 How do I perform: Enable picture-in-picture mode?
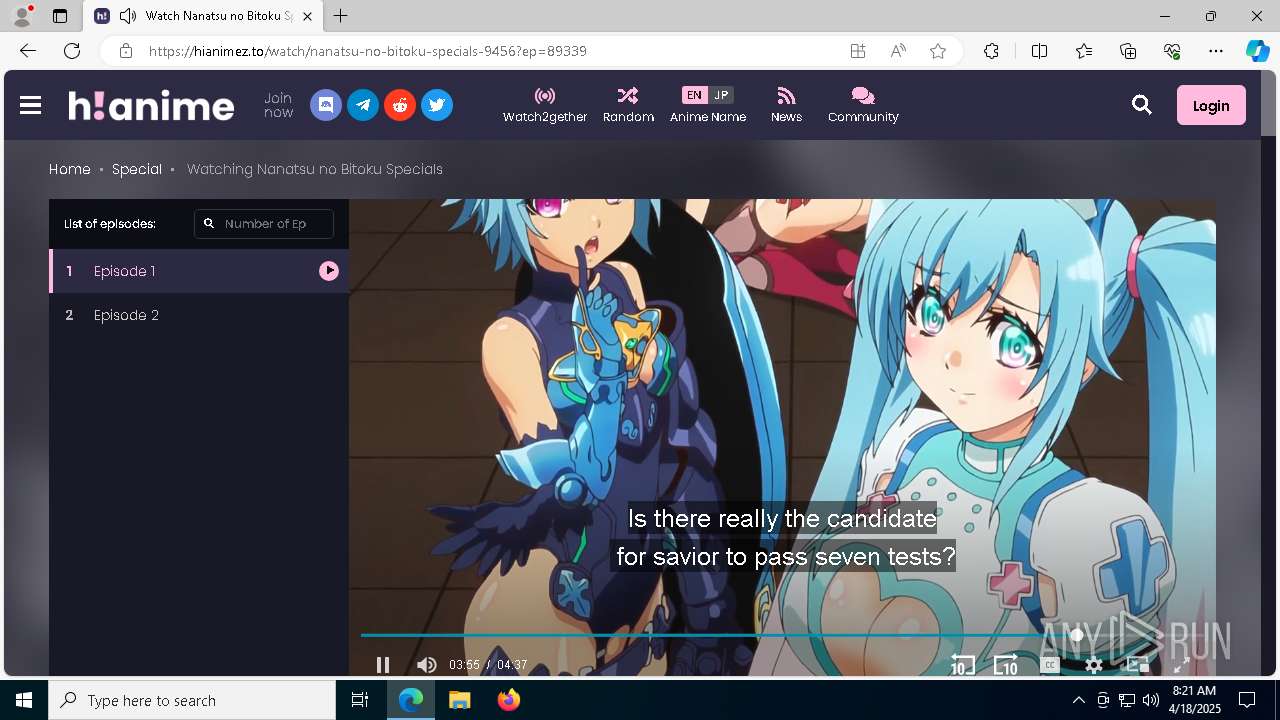tap(1138, 665)
